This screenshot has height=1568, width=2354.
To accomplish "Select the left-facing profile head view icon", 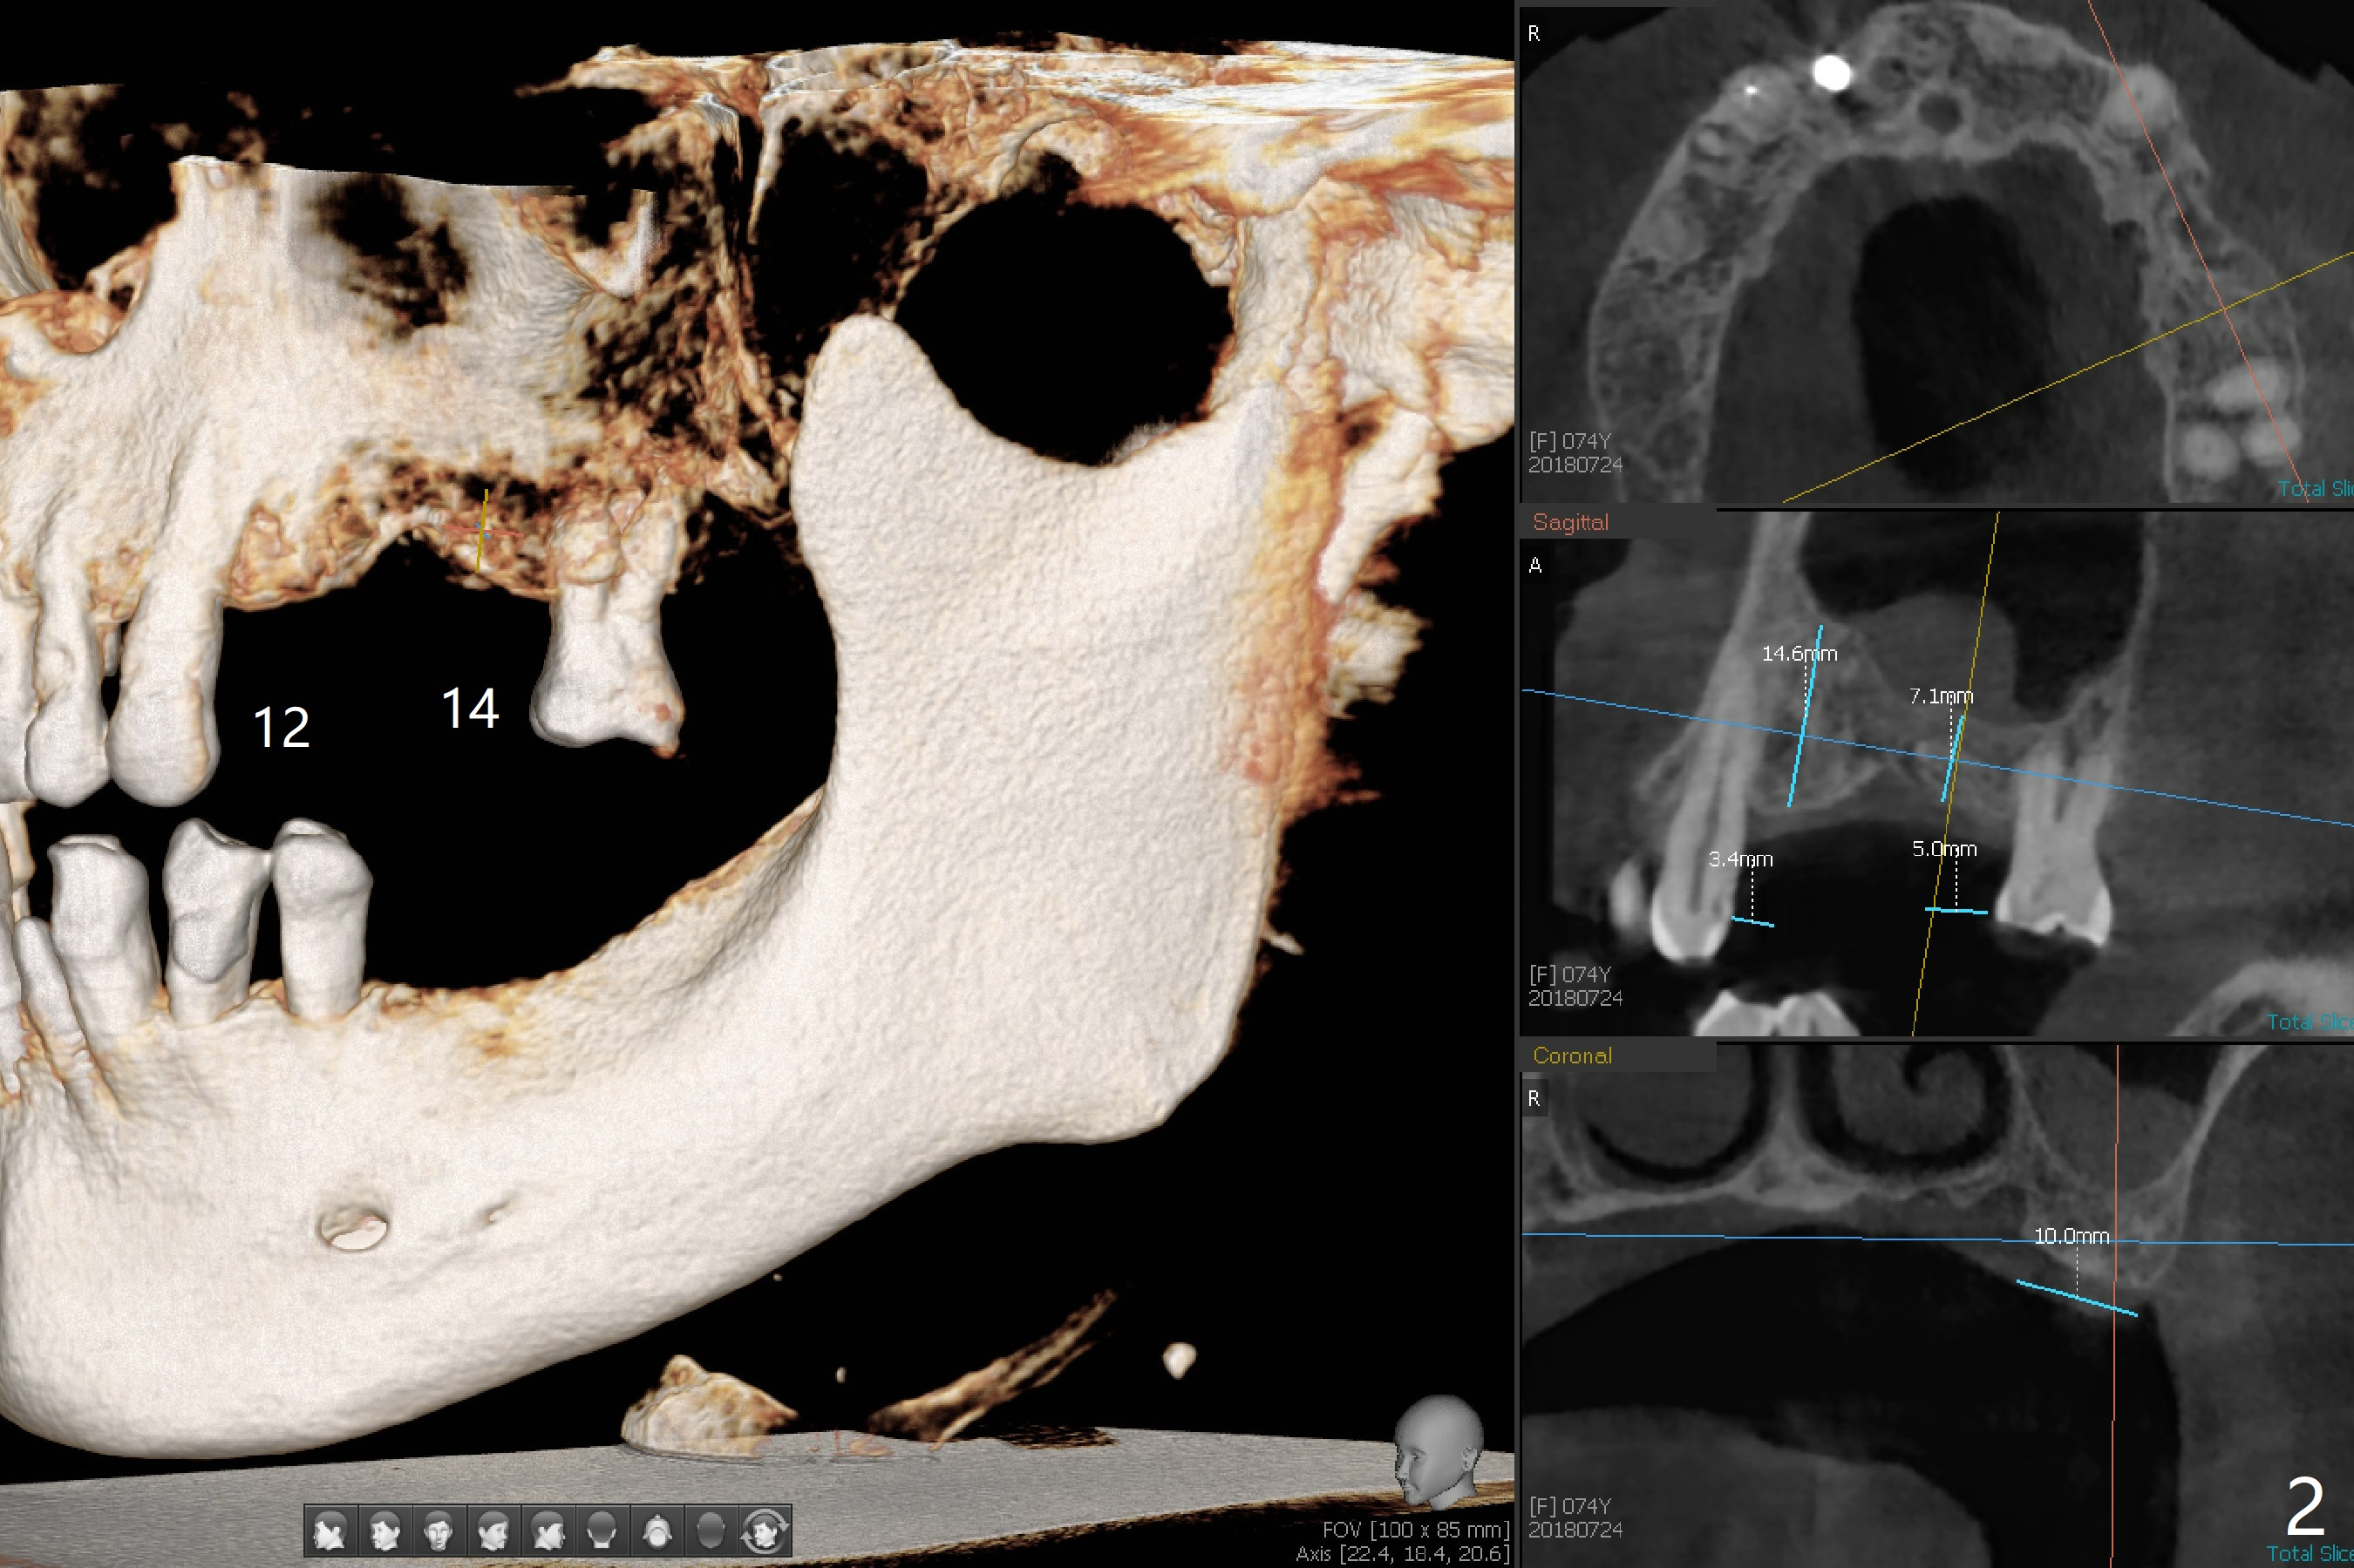I will point(330,1530).
